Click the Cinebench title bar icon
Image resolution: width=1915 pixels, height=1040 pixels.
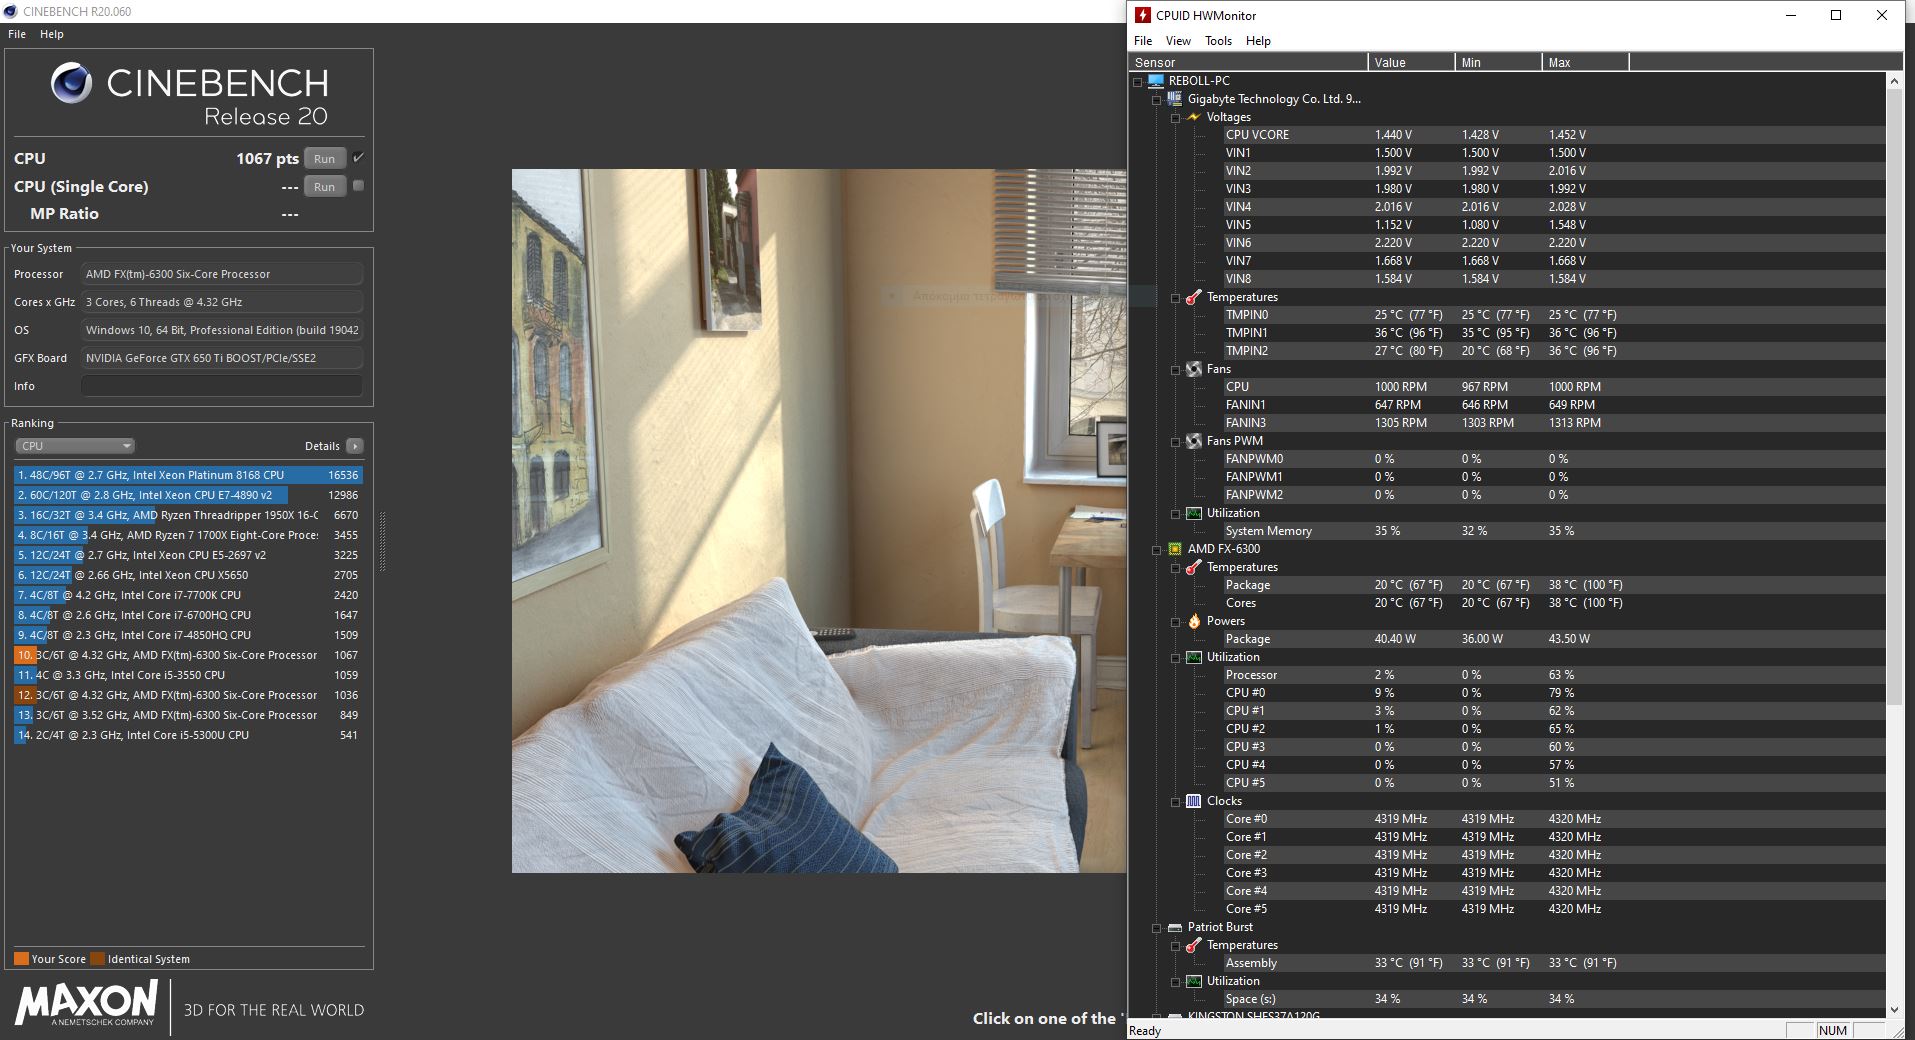click(x=10, y=11)
